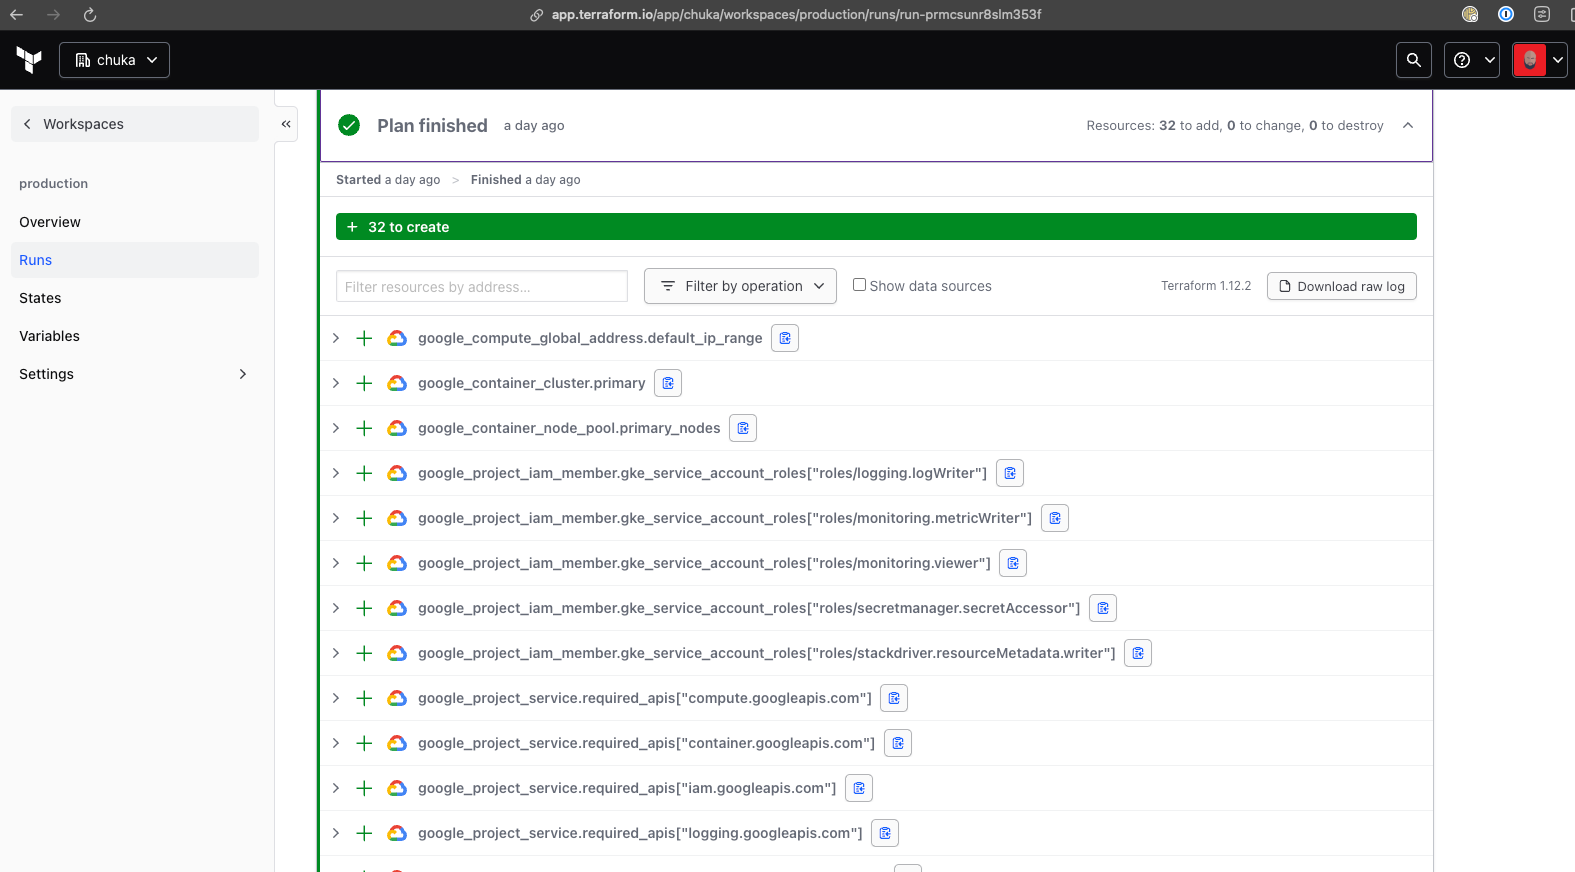This screenshot has width=1575, height=872.
Task: Expand the roles/stackdriver.resourceMetadata.writer row
Action: [336, 653]
